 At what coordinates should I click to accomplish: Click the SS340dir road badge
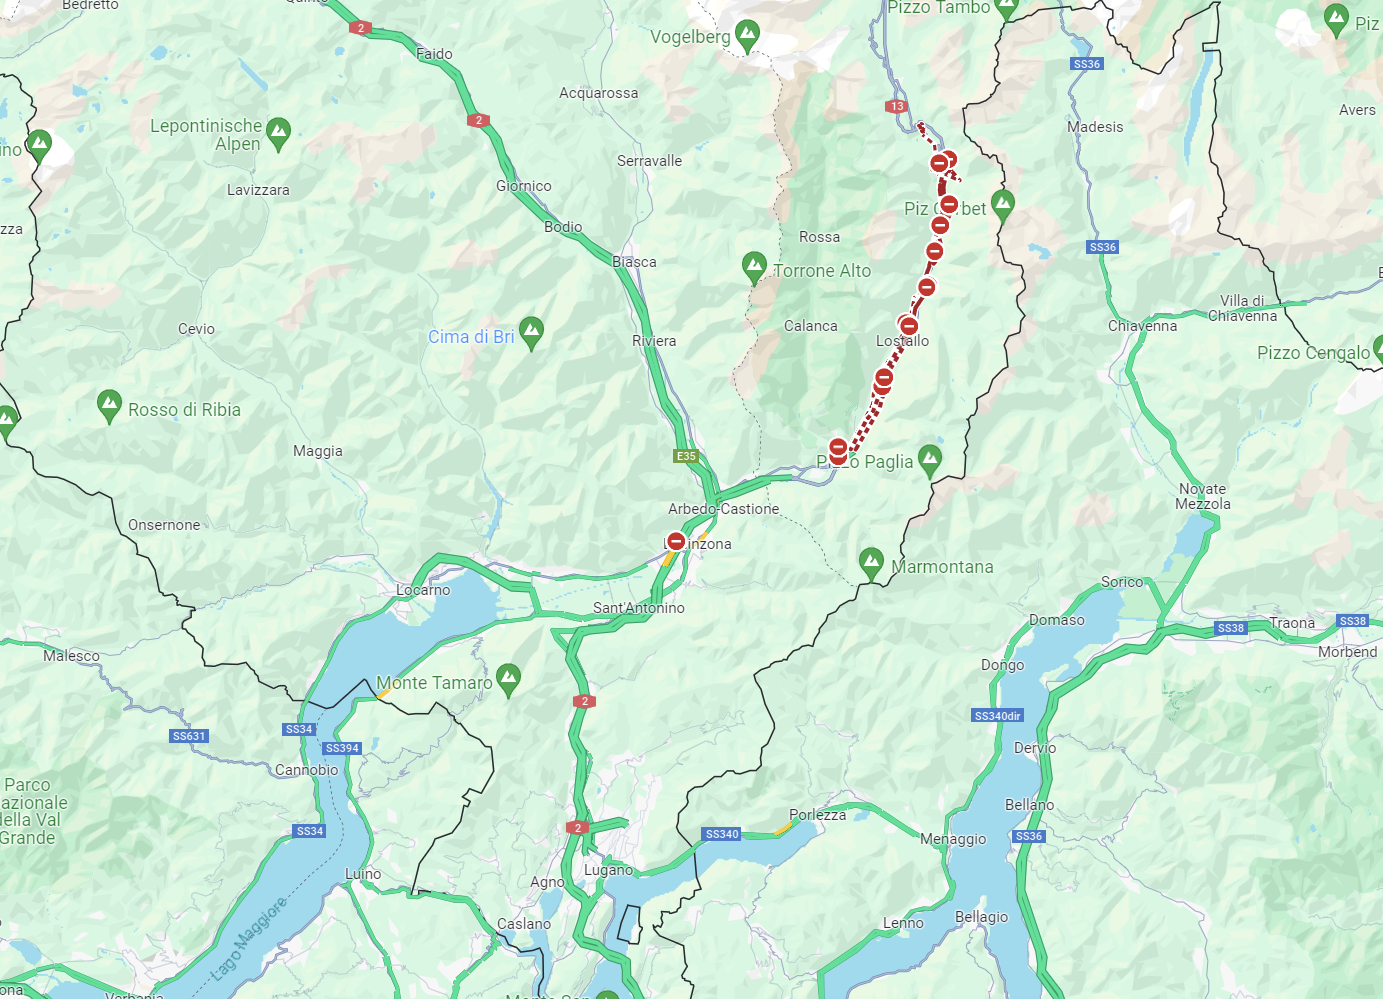pos(998,715)
